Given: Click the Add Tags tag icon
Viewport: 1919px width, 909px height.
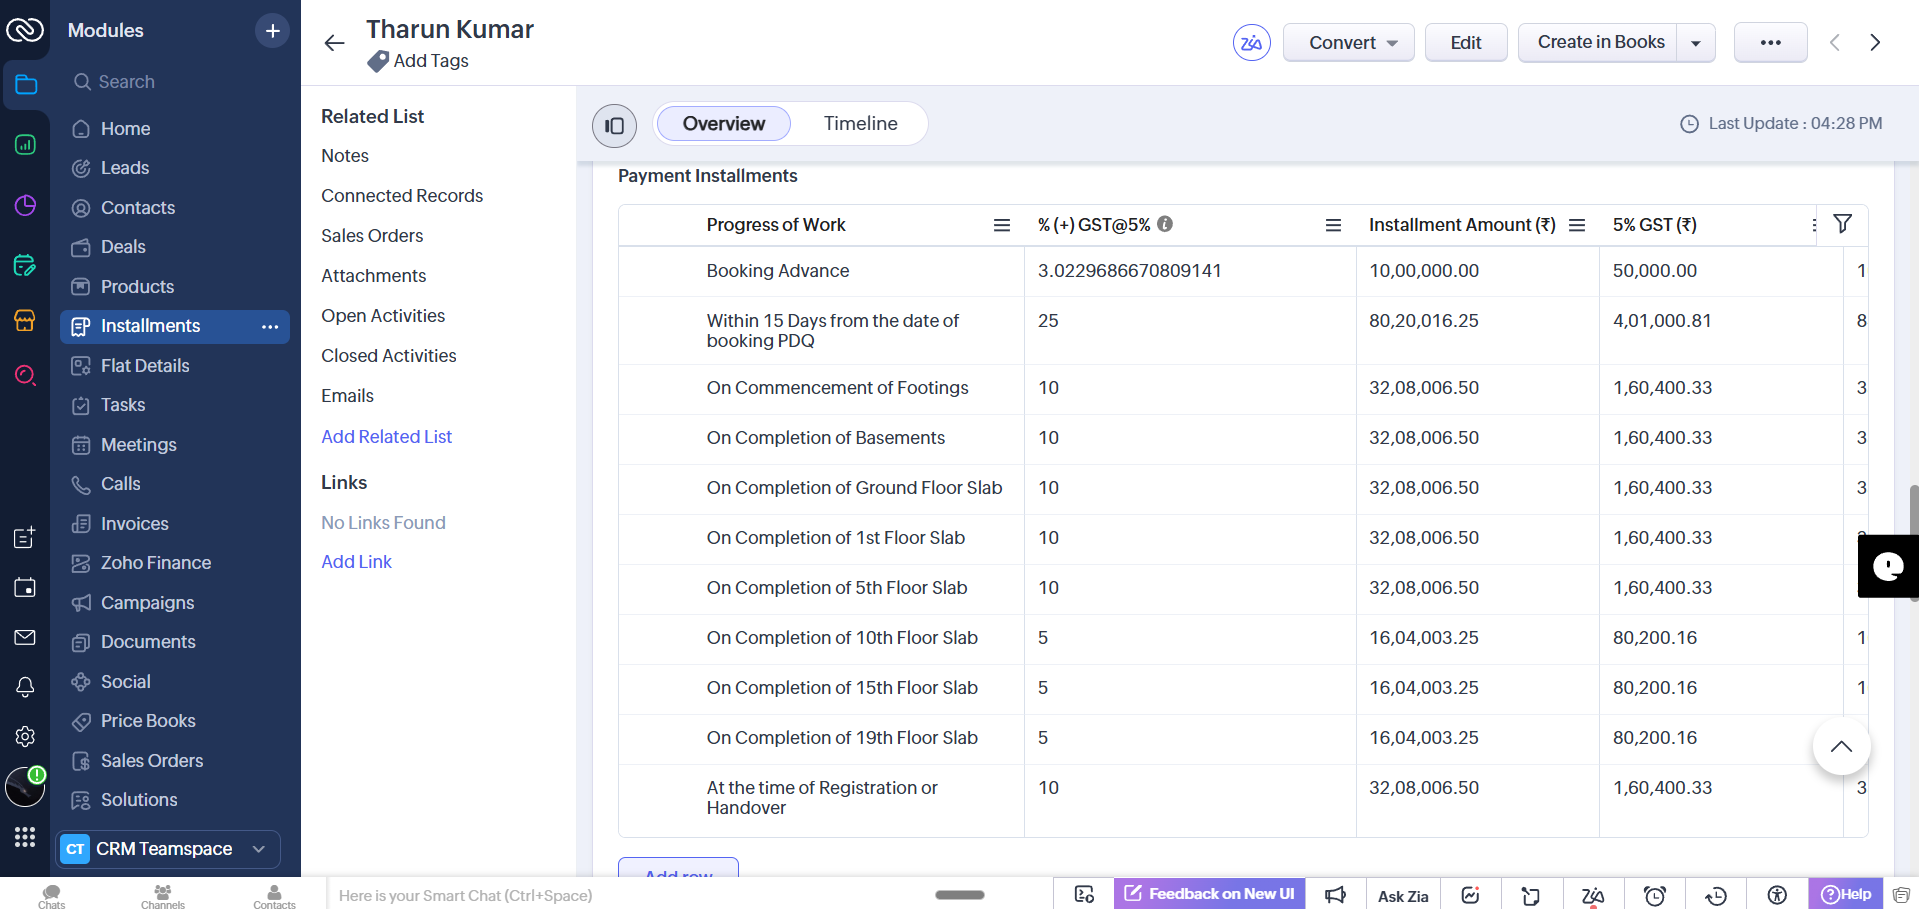Looking at the screenshot, I should coord(378,62).
